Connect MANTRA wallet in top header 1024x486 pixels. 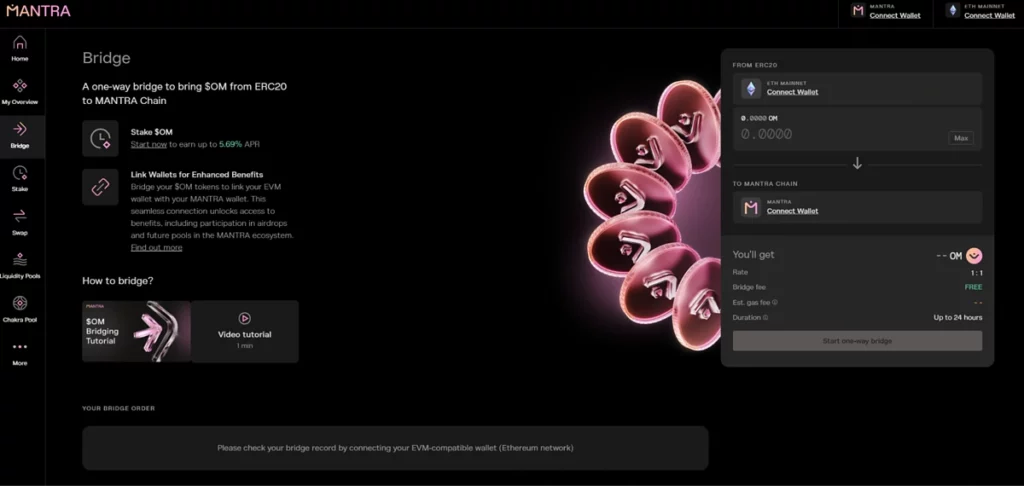click(x=895, y=15)
